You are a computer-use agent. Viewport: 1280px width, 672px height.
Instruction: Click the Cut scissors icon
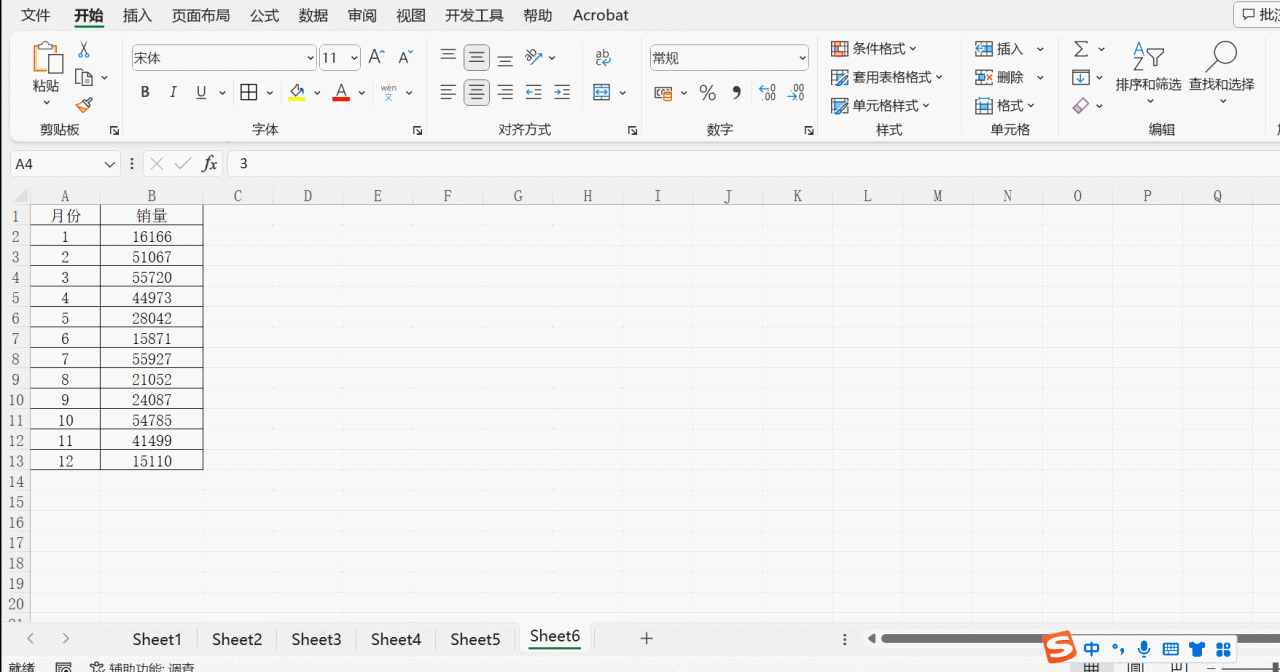(x=84, y=50)
